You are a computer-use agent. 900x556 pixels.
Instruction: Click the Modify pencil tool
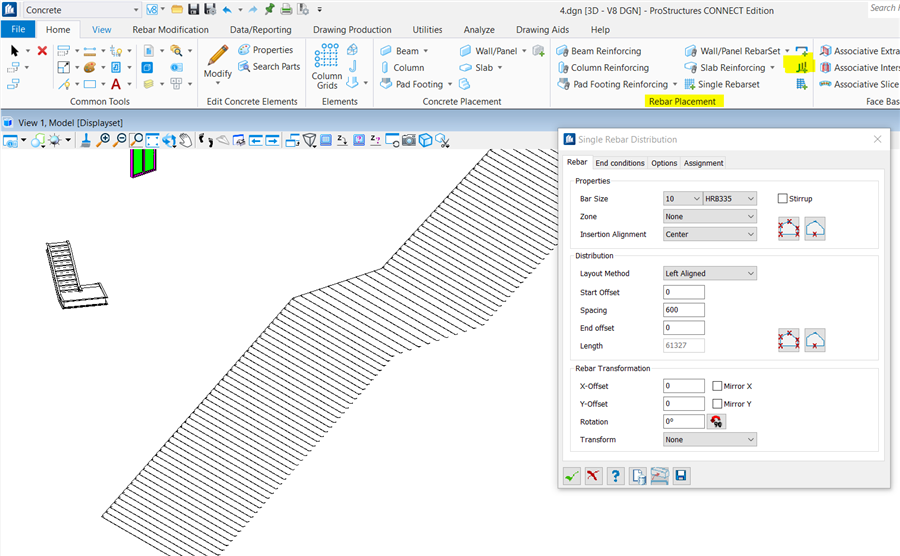[217, 62]
